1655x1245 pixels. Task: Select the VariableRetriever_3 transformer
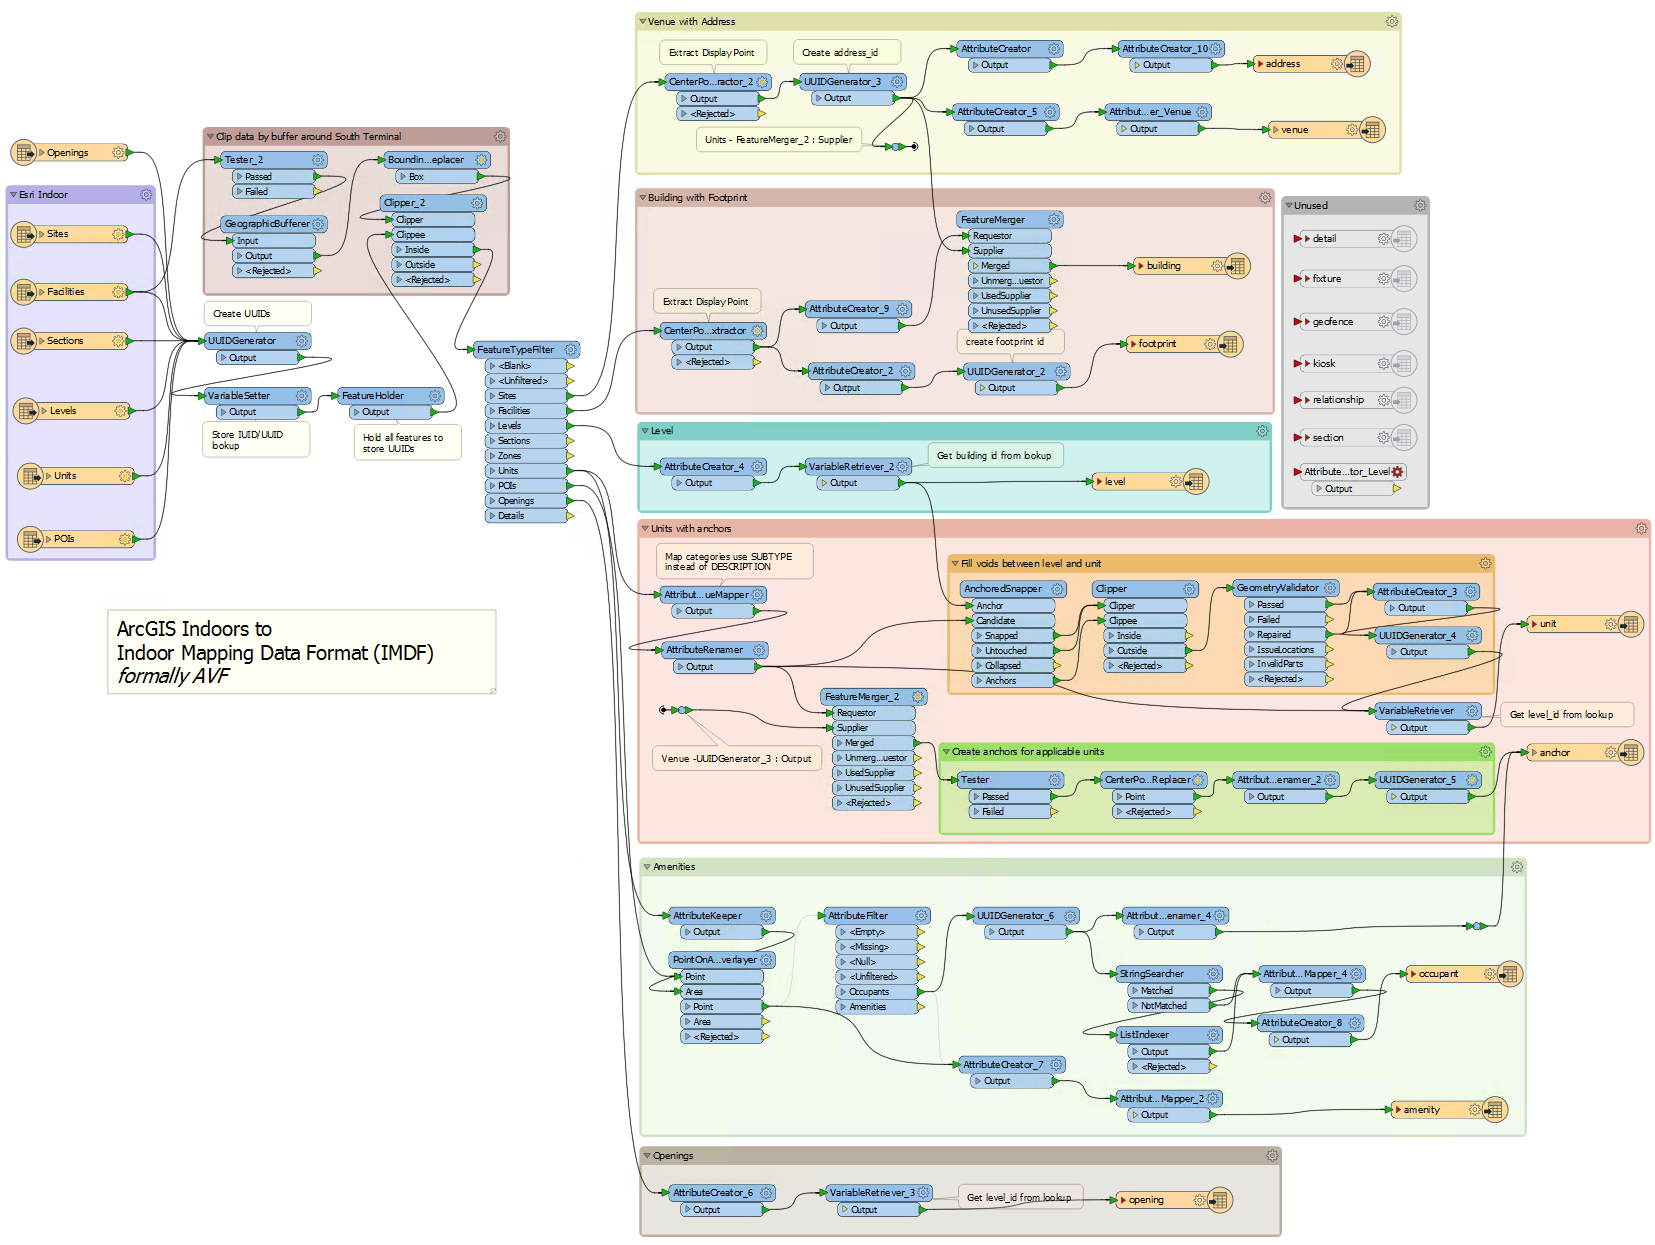(x=880, y=1193)
